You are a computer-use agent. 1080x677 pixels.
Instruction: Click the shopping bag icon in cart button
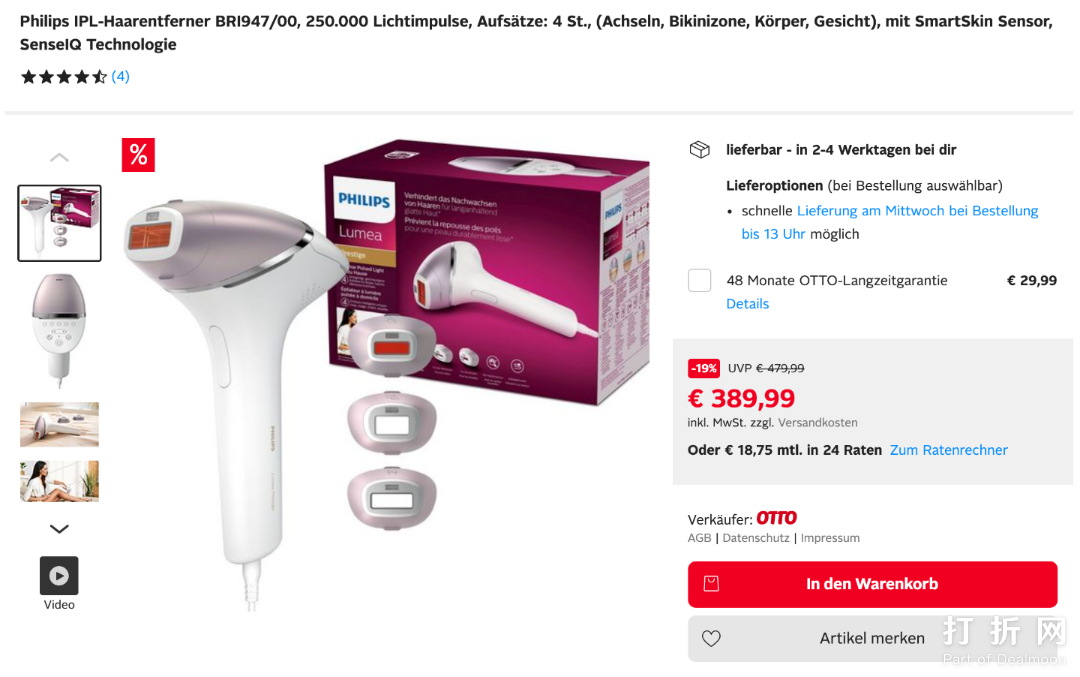[x=712, y=584]
